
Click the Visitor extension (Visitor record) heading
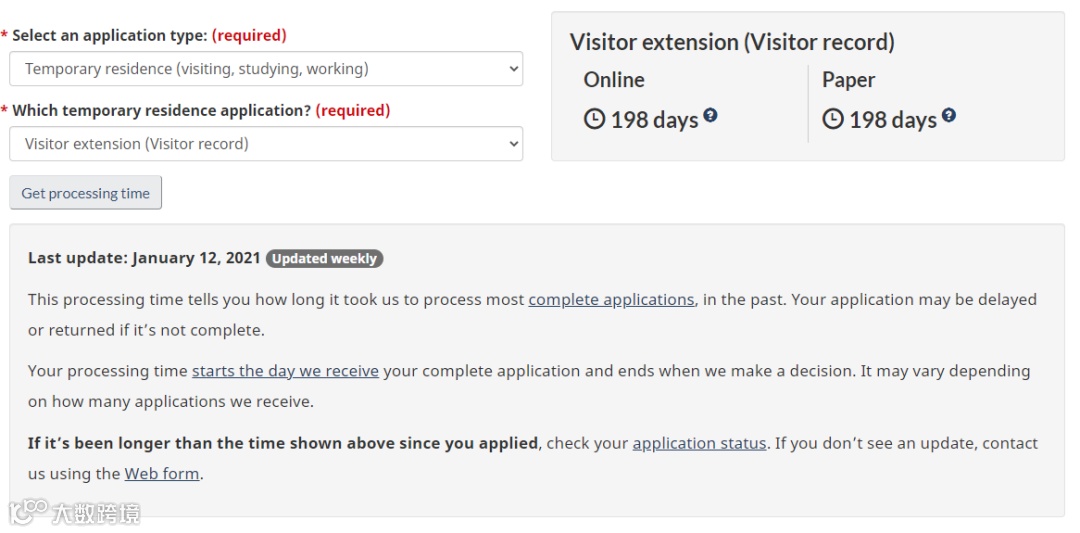(x=732, y=43)
